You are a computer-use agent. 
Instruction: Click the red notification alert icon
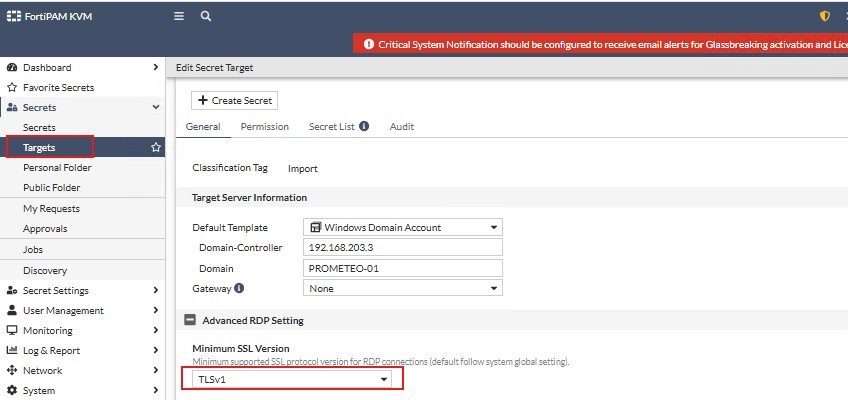coord(369,44)
